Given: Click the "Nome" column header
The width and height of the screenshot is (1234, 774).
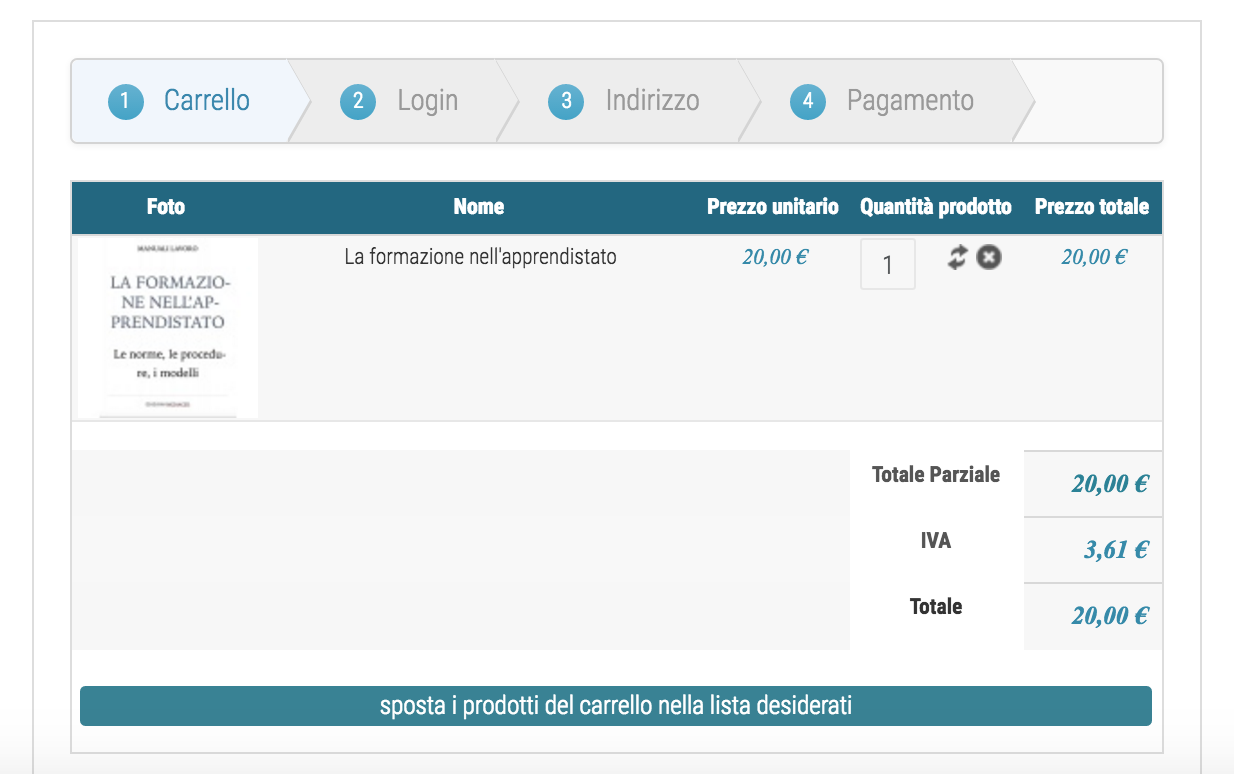Looking at the screenshot, I should [x=479, y=207].
